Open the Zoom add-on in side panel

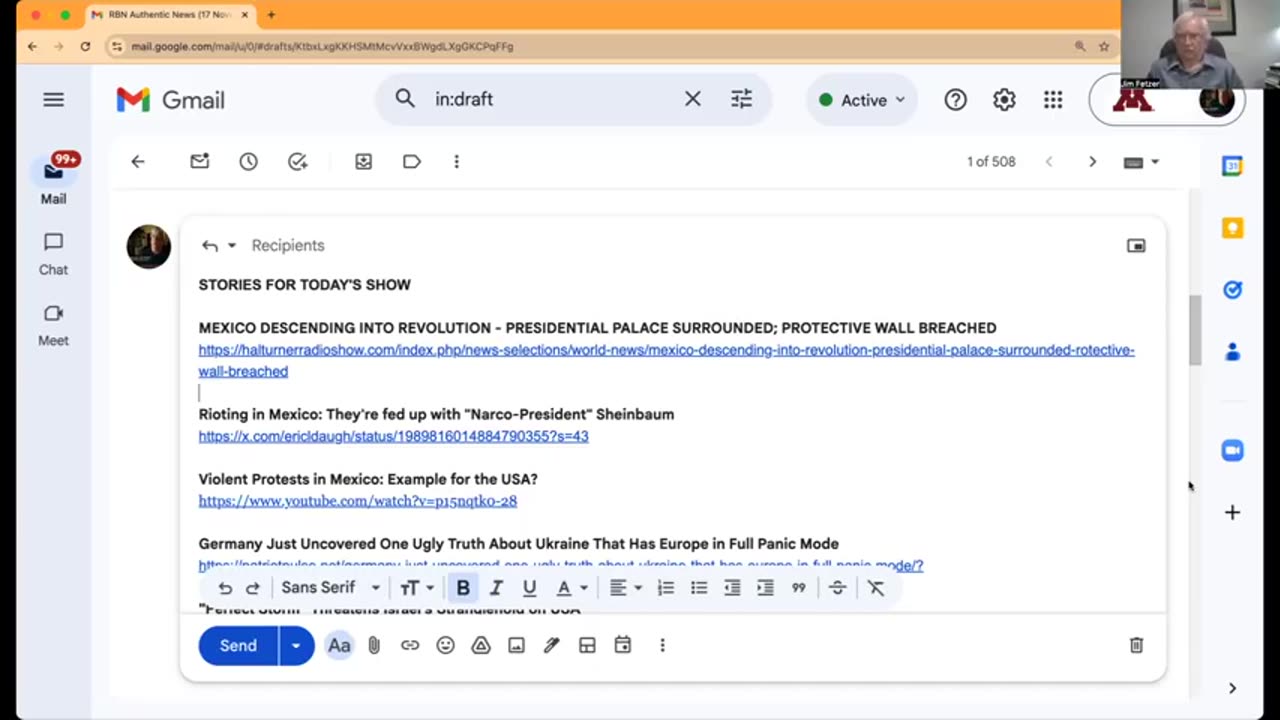1232,451
